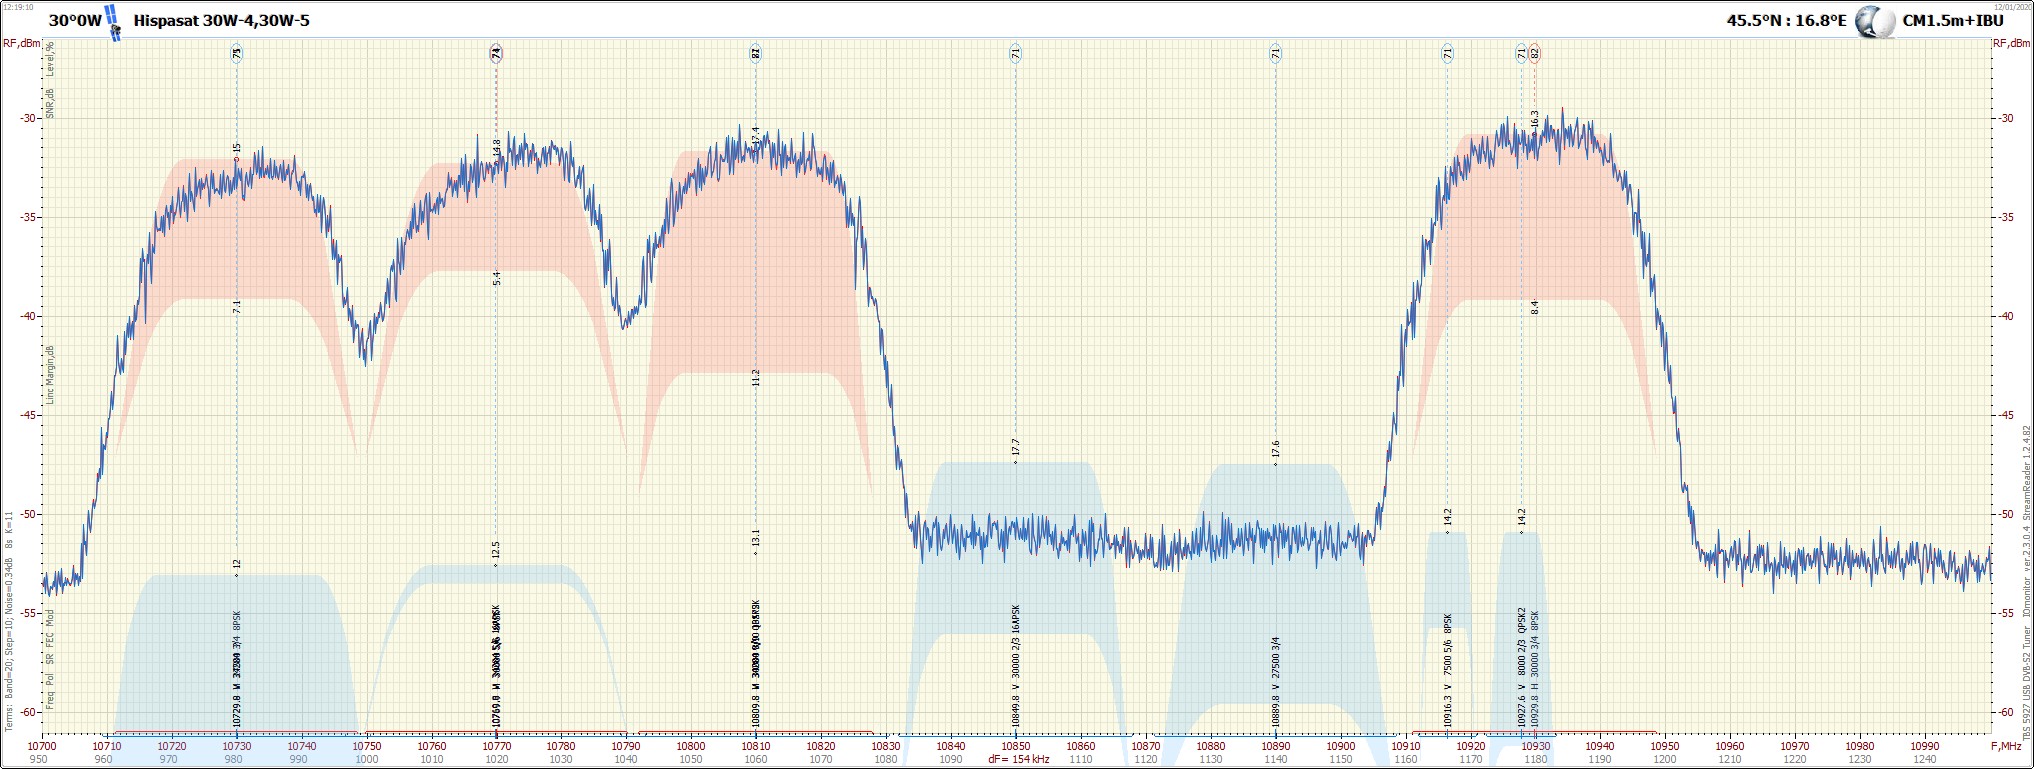
Task: Select the marker 71 above 10916.3 MHz
Action: (1447, 53)
